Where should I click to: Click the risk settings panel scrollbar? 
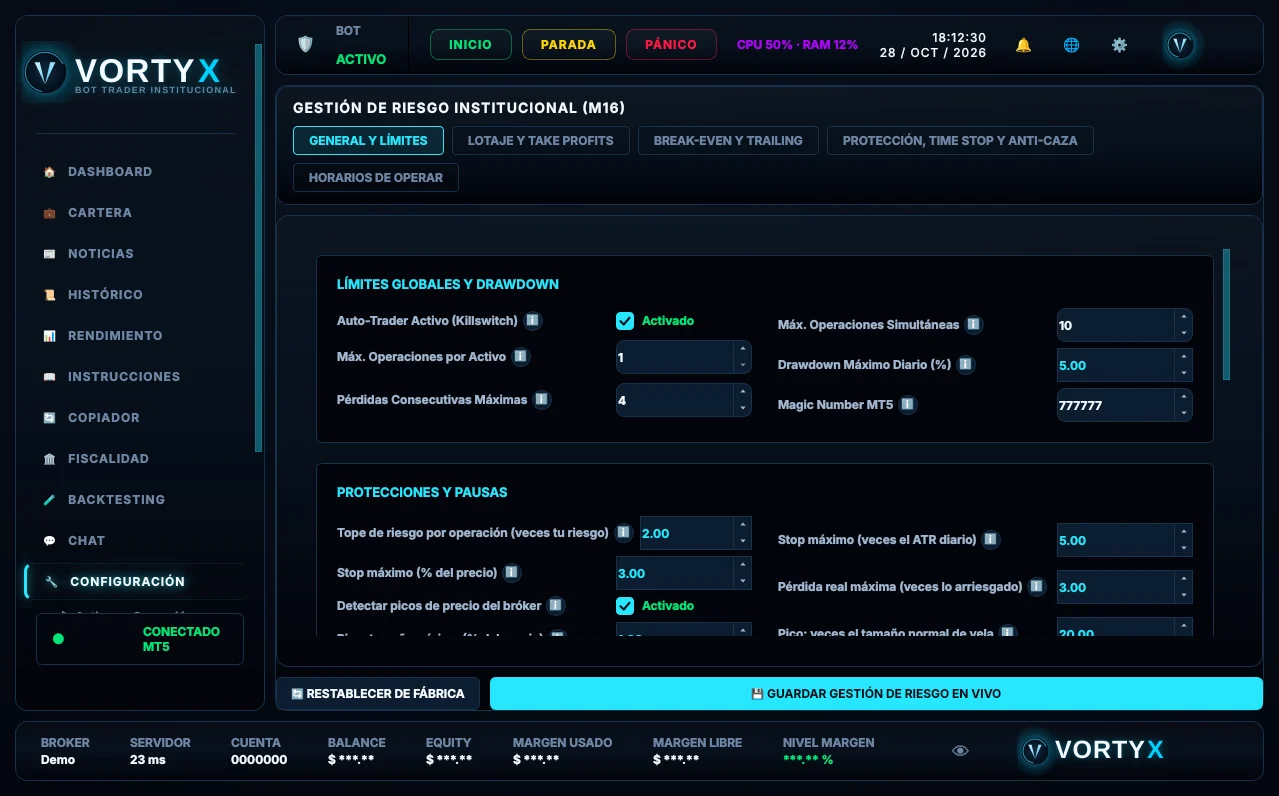click(1226, 314)
